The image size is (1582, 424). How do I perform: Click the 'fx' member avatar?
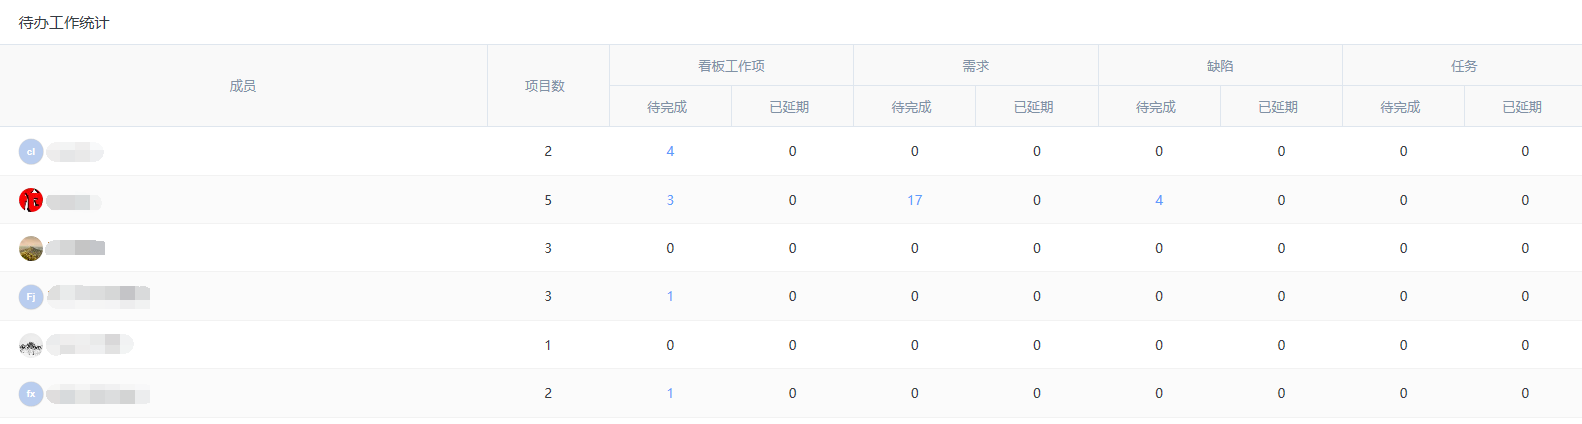coord(31,394)
